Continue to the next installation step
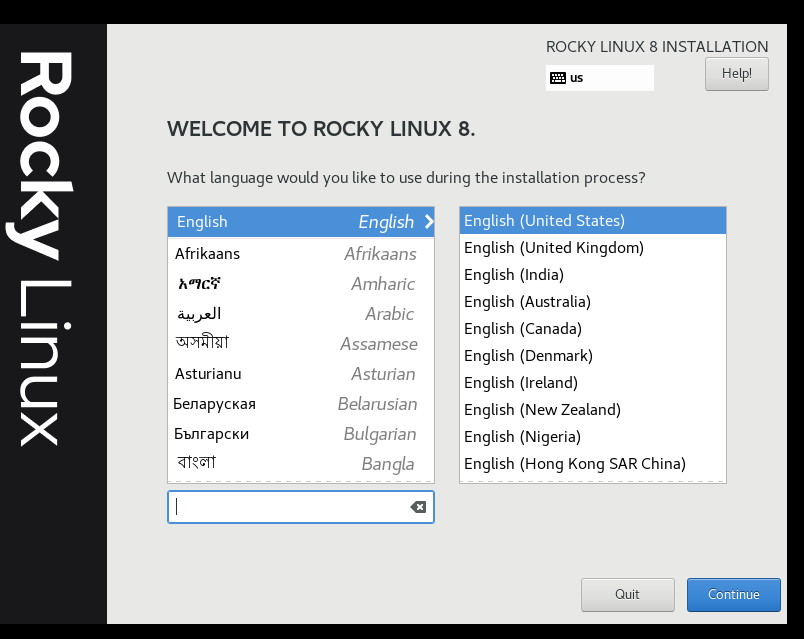The image size is (804, 639). click(x=733, y=594)
